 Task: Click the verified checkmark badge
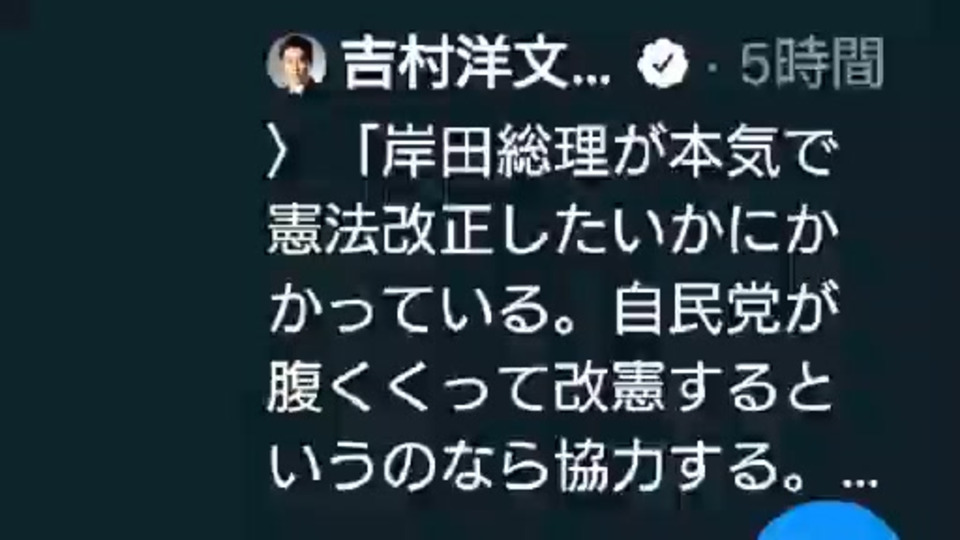point(662,64)
